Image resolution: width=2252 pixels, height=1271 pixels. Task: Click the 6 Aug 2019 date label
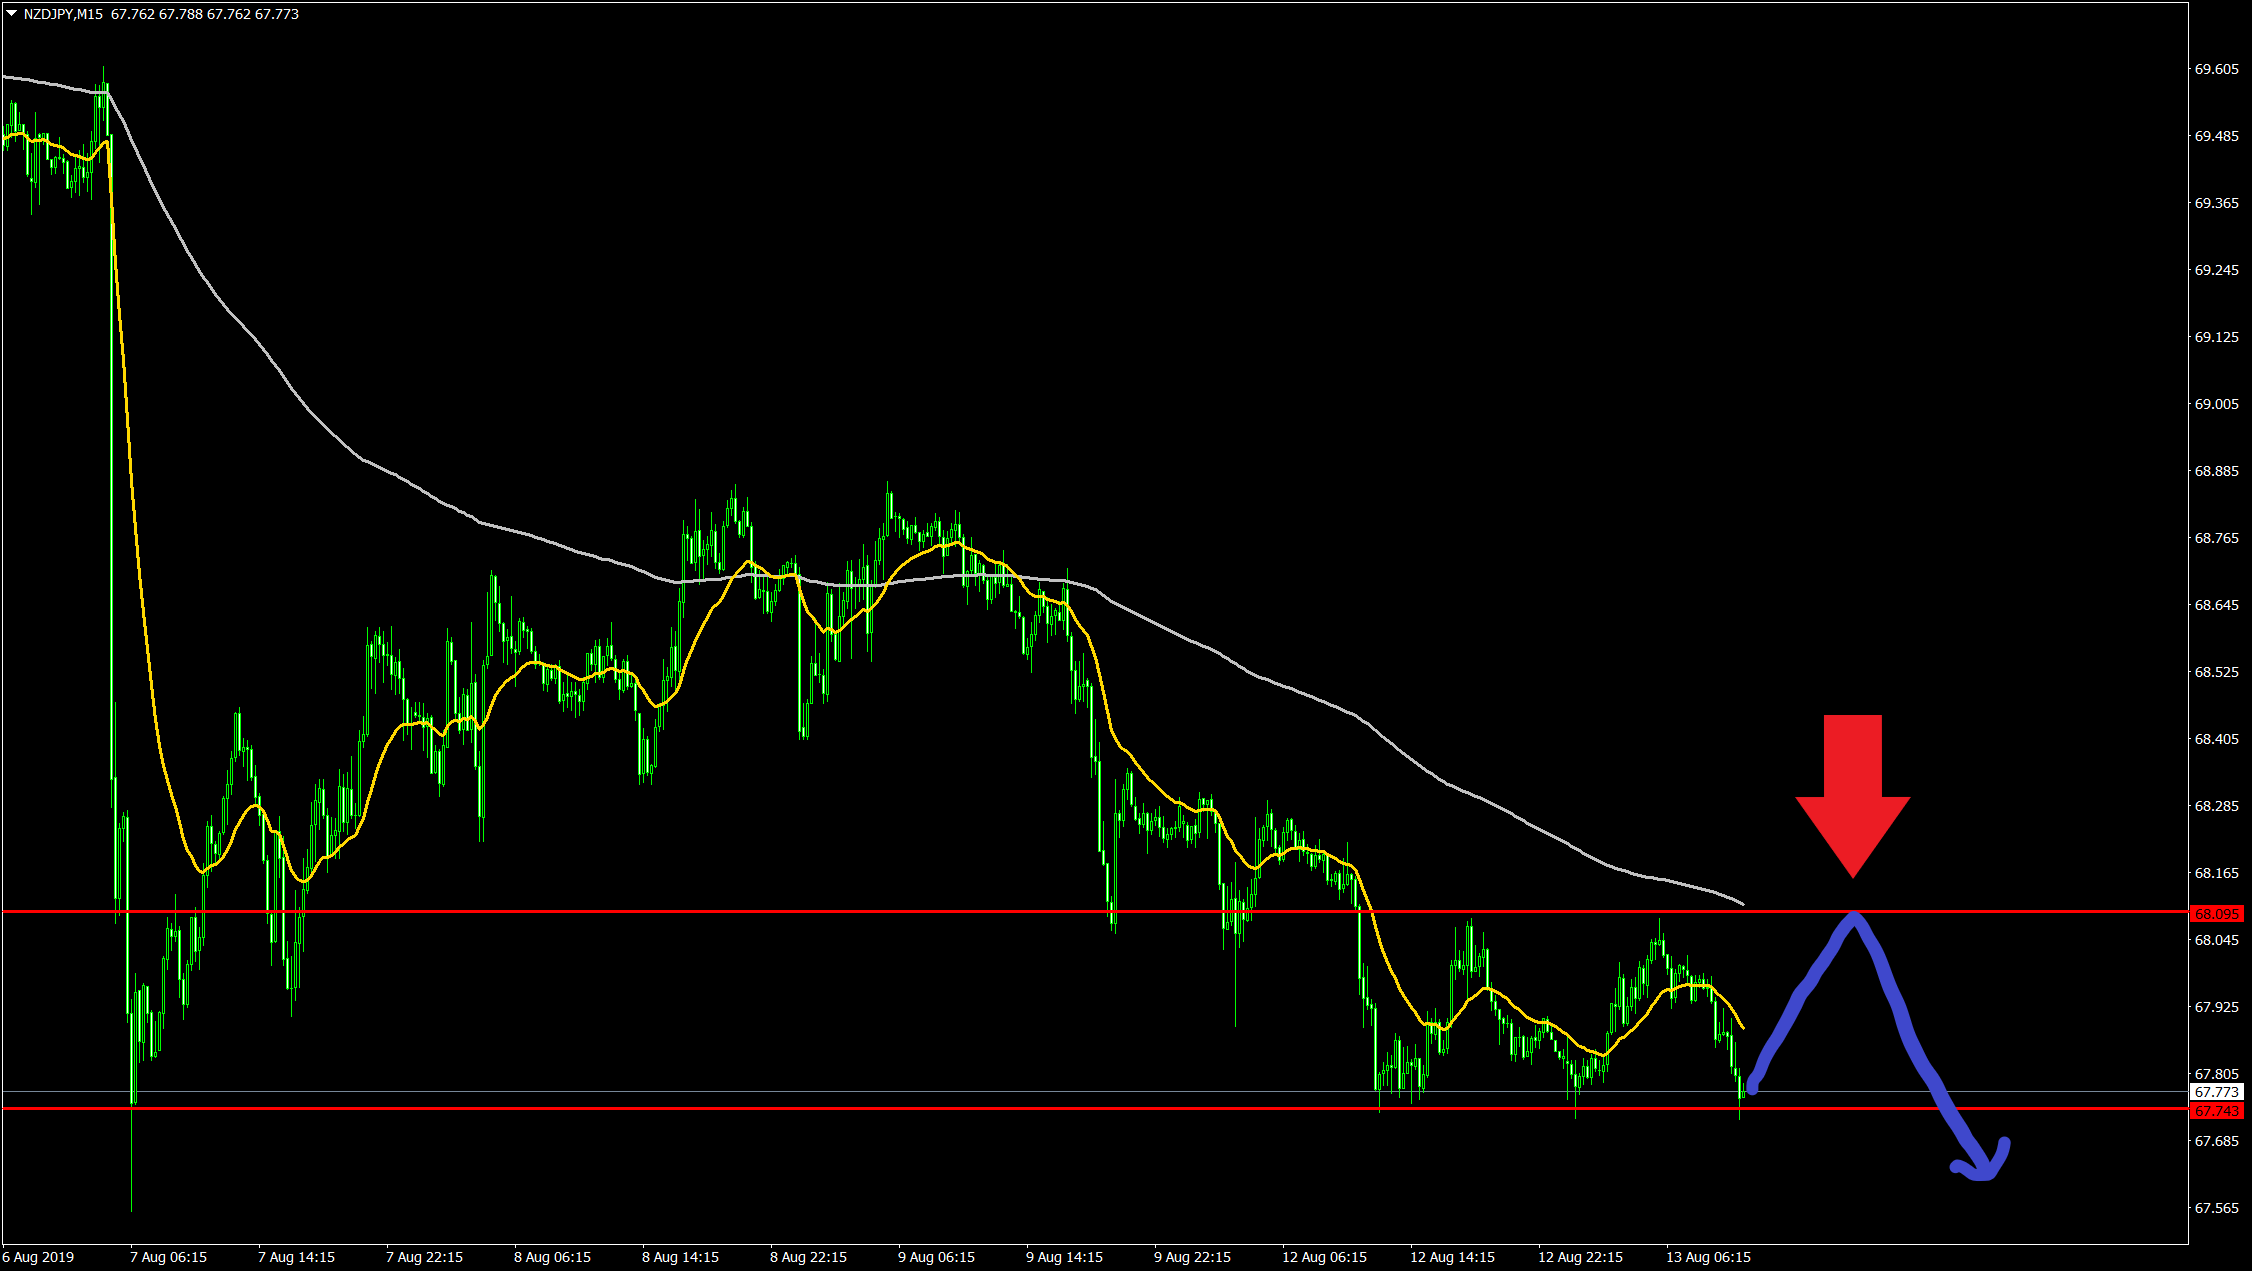click(x=38, y=1257)
